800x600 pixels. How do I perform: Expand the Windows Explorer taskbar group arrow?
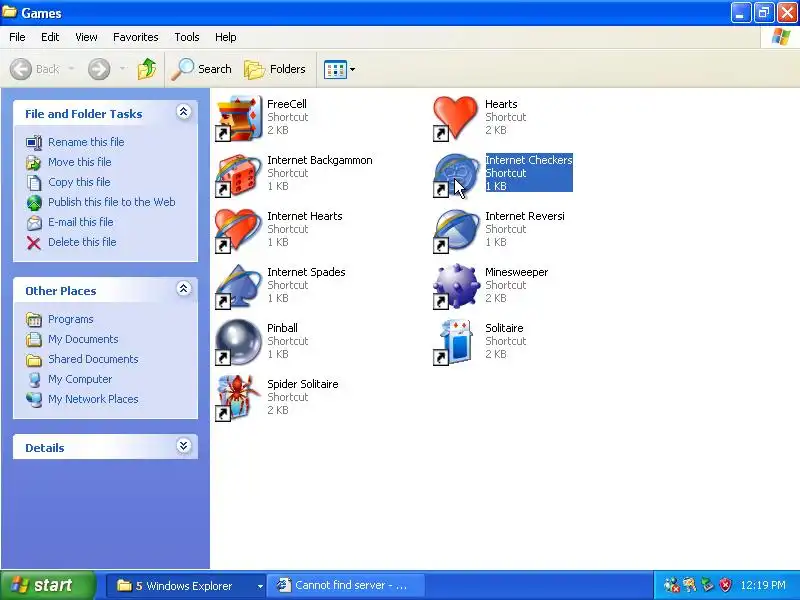[x=260, y=586]
